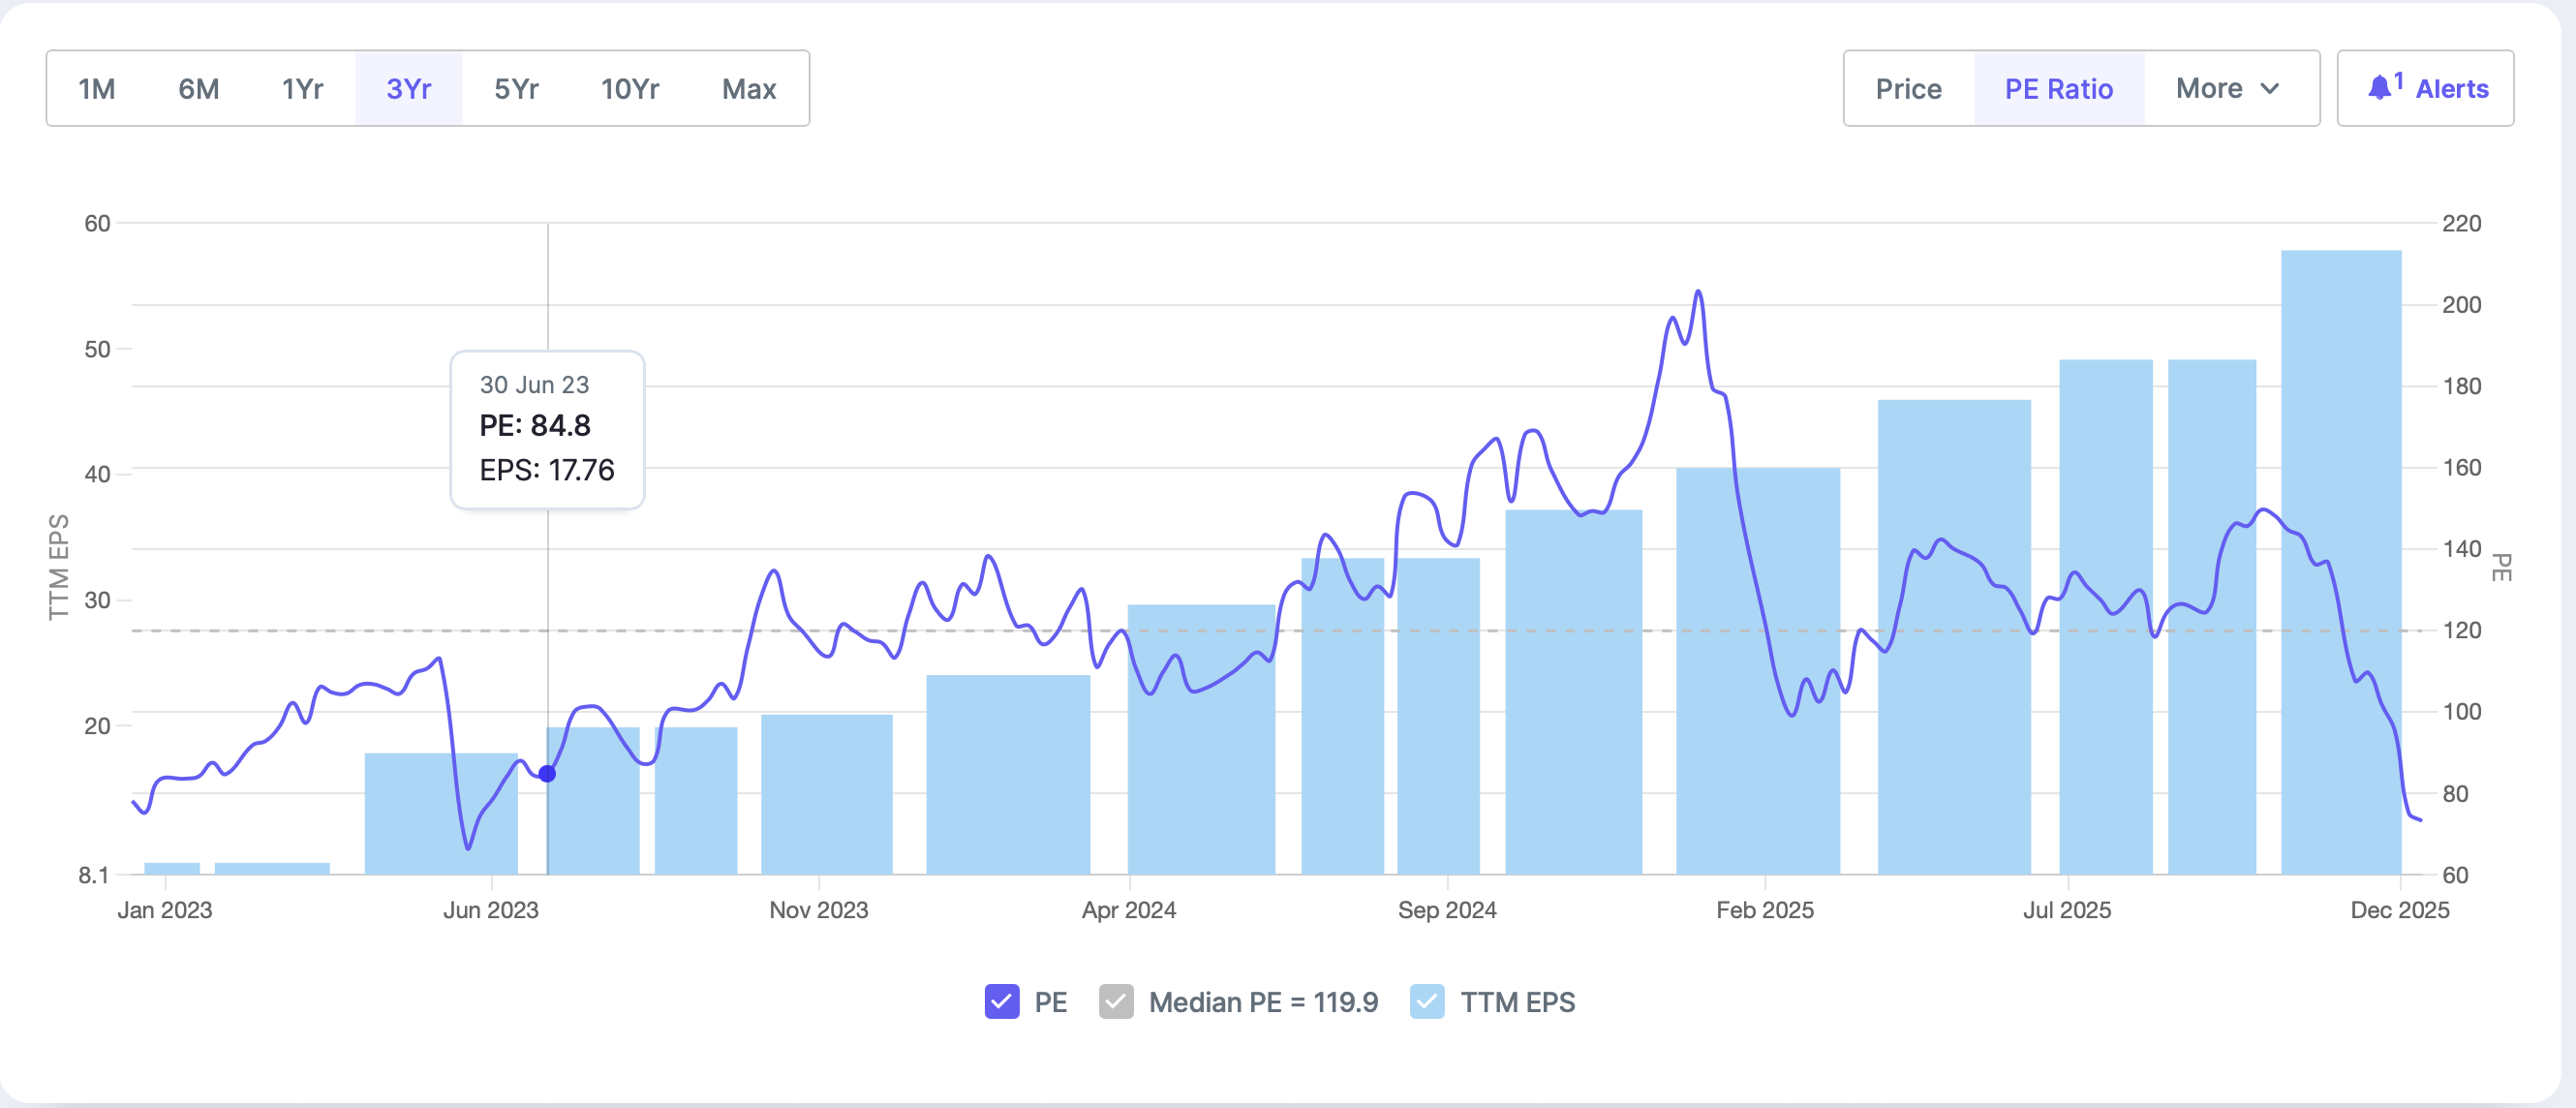Click the Alerts button text
Image resolution: width=2576 pixels, height=1108 pixels.
(x=2452, y=89)
